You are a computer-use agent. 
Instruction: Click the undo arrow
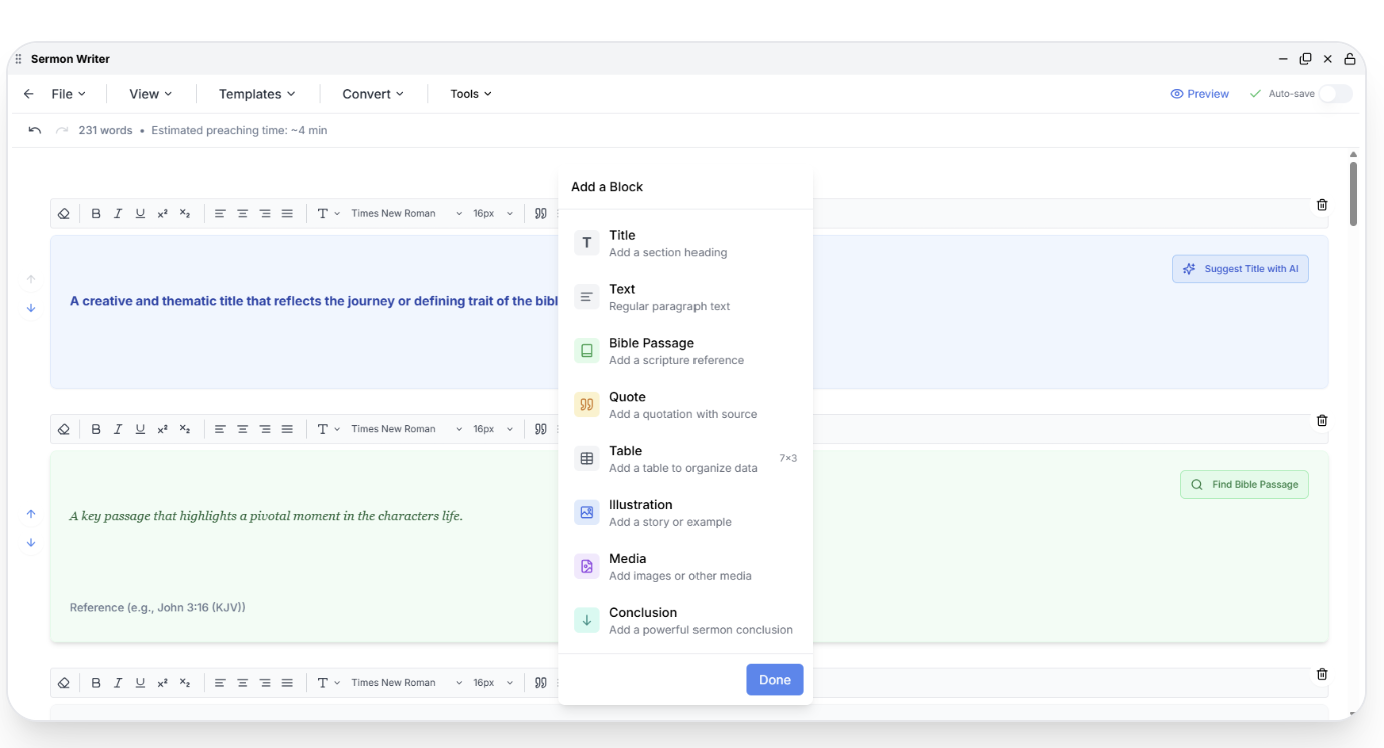pyautogui.click(x=35, y=129)
